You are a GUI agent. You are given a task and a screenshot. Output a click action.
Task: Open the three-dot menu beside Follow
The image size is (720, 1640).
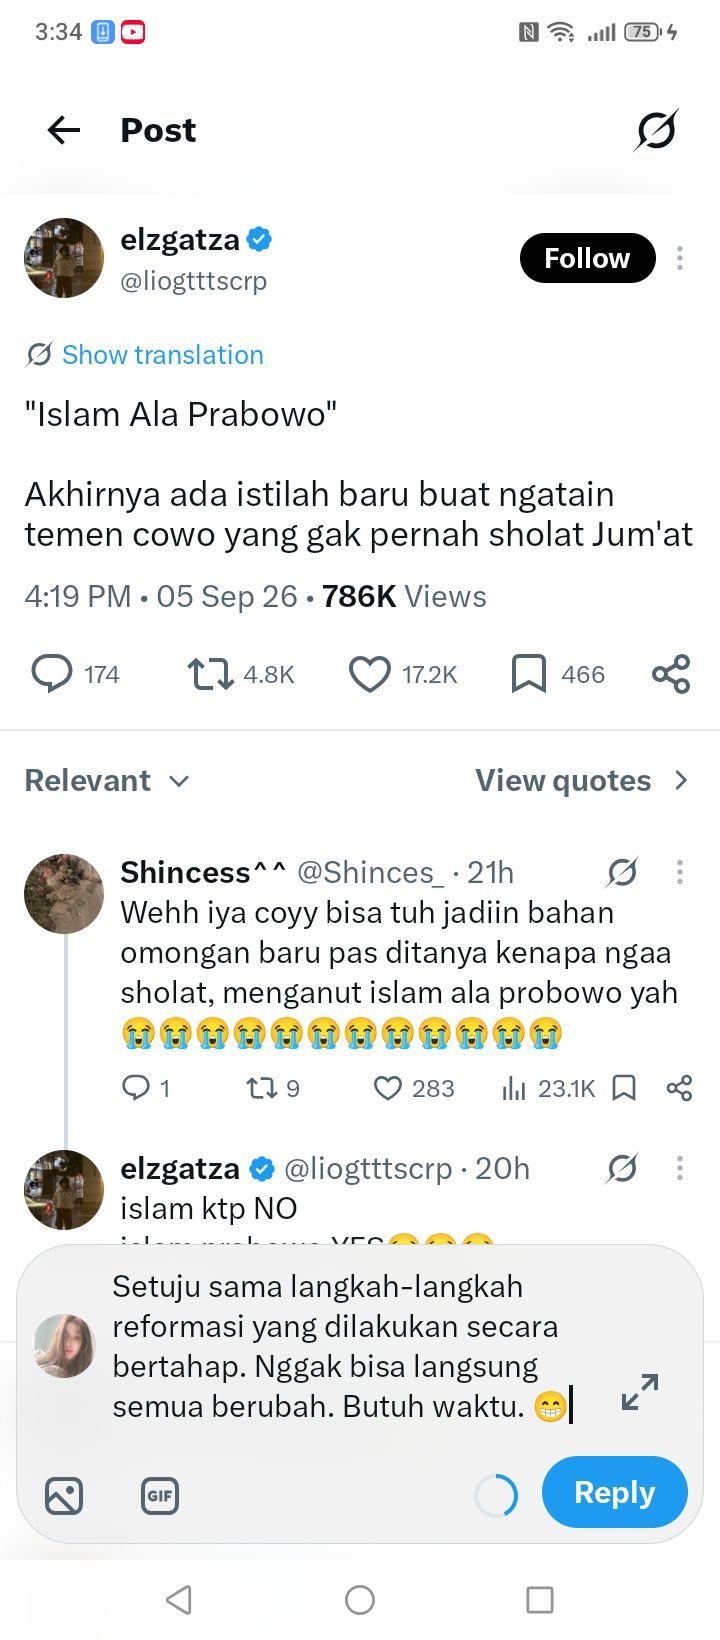tap(680, 258)
